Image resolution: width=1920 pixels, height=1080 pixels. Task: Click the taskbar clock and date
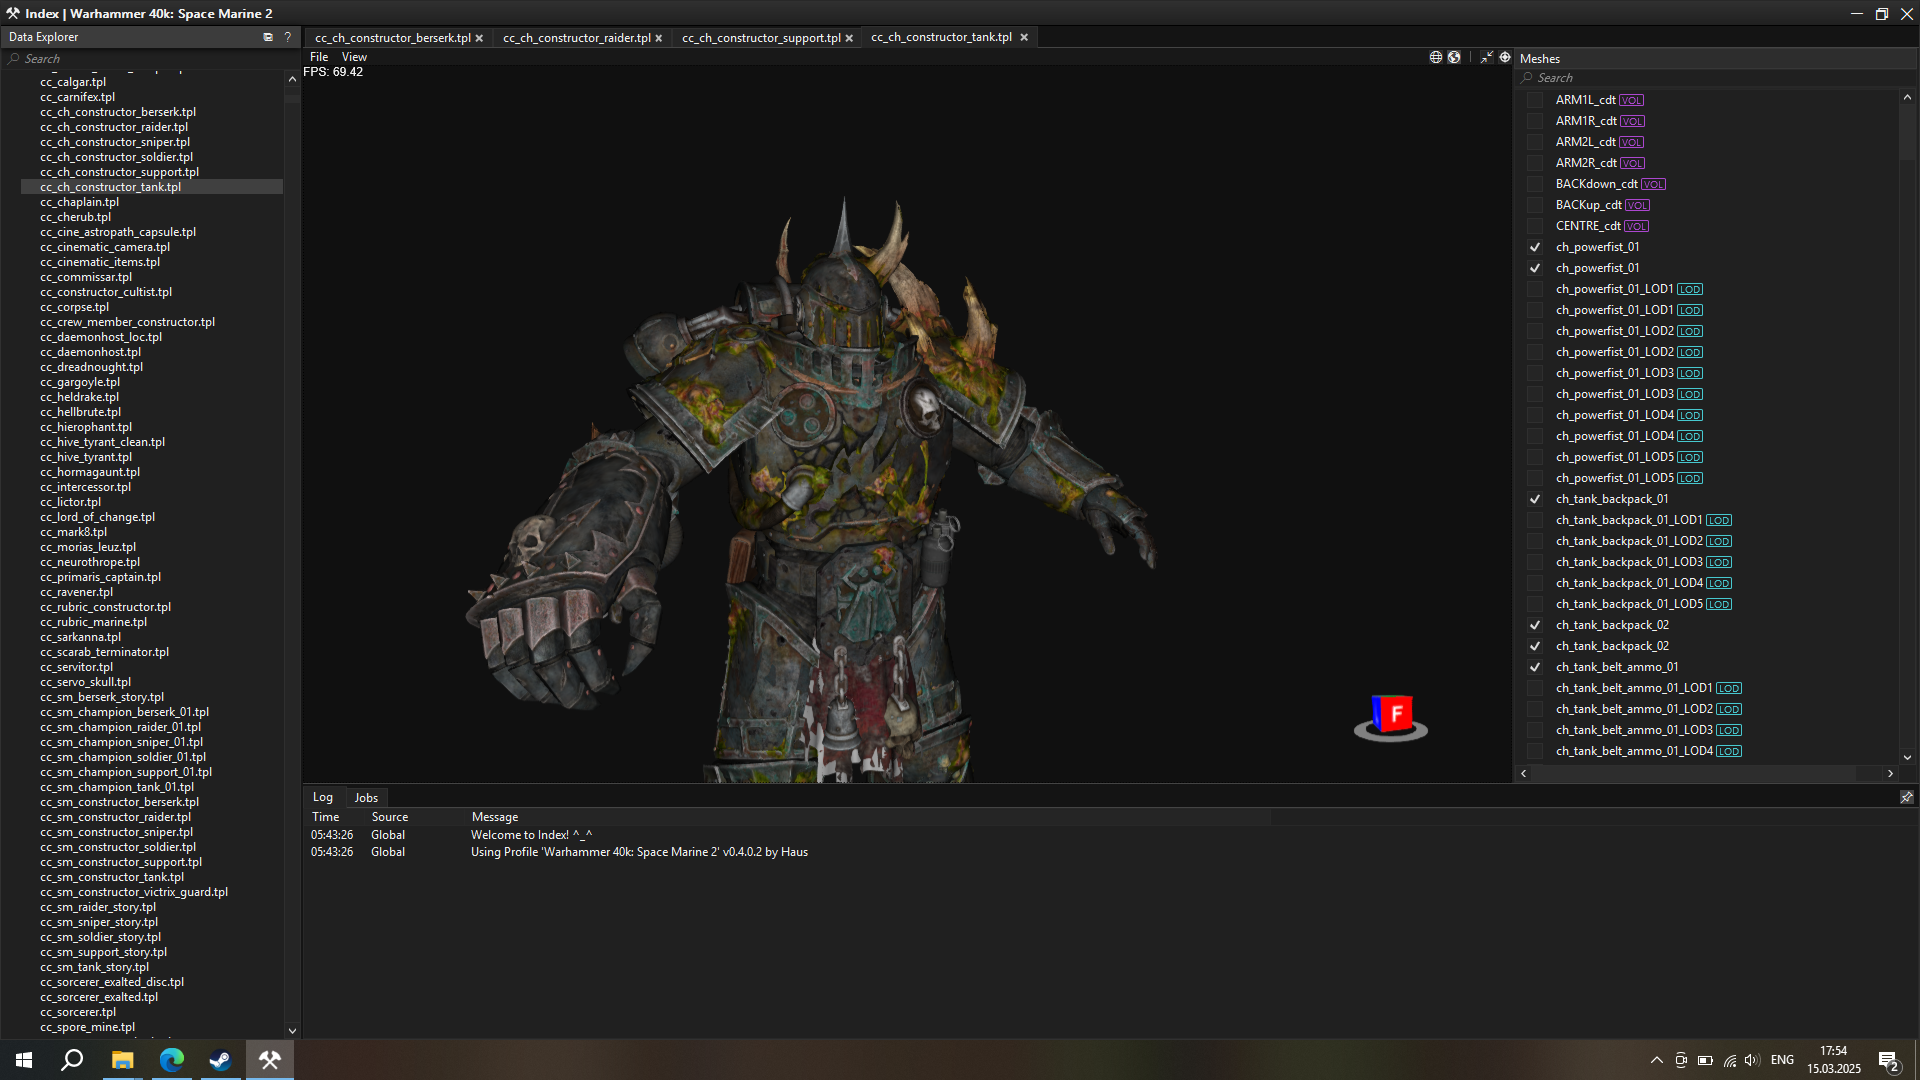pyautogui.click(x=1834, y=1060)
